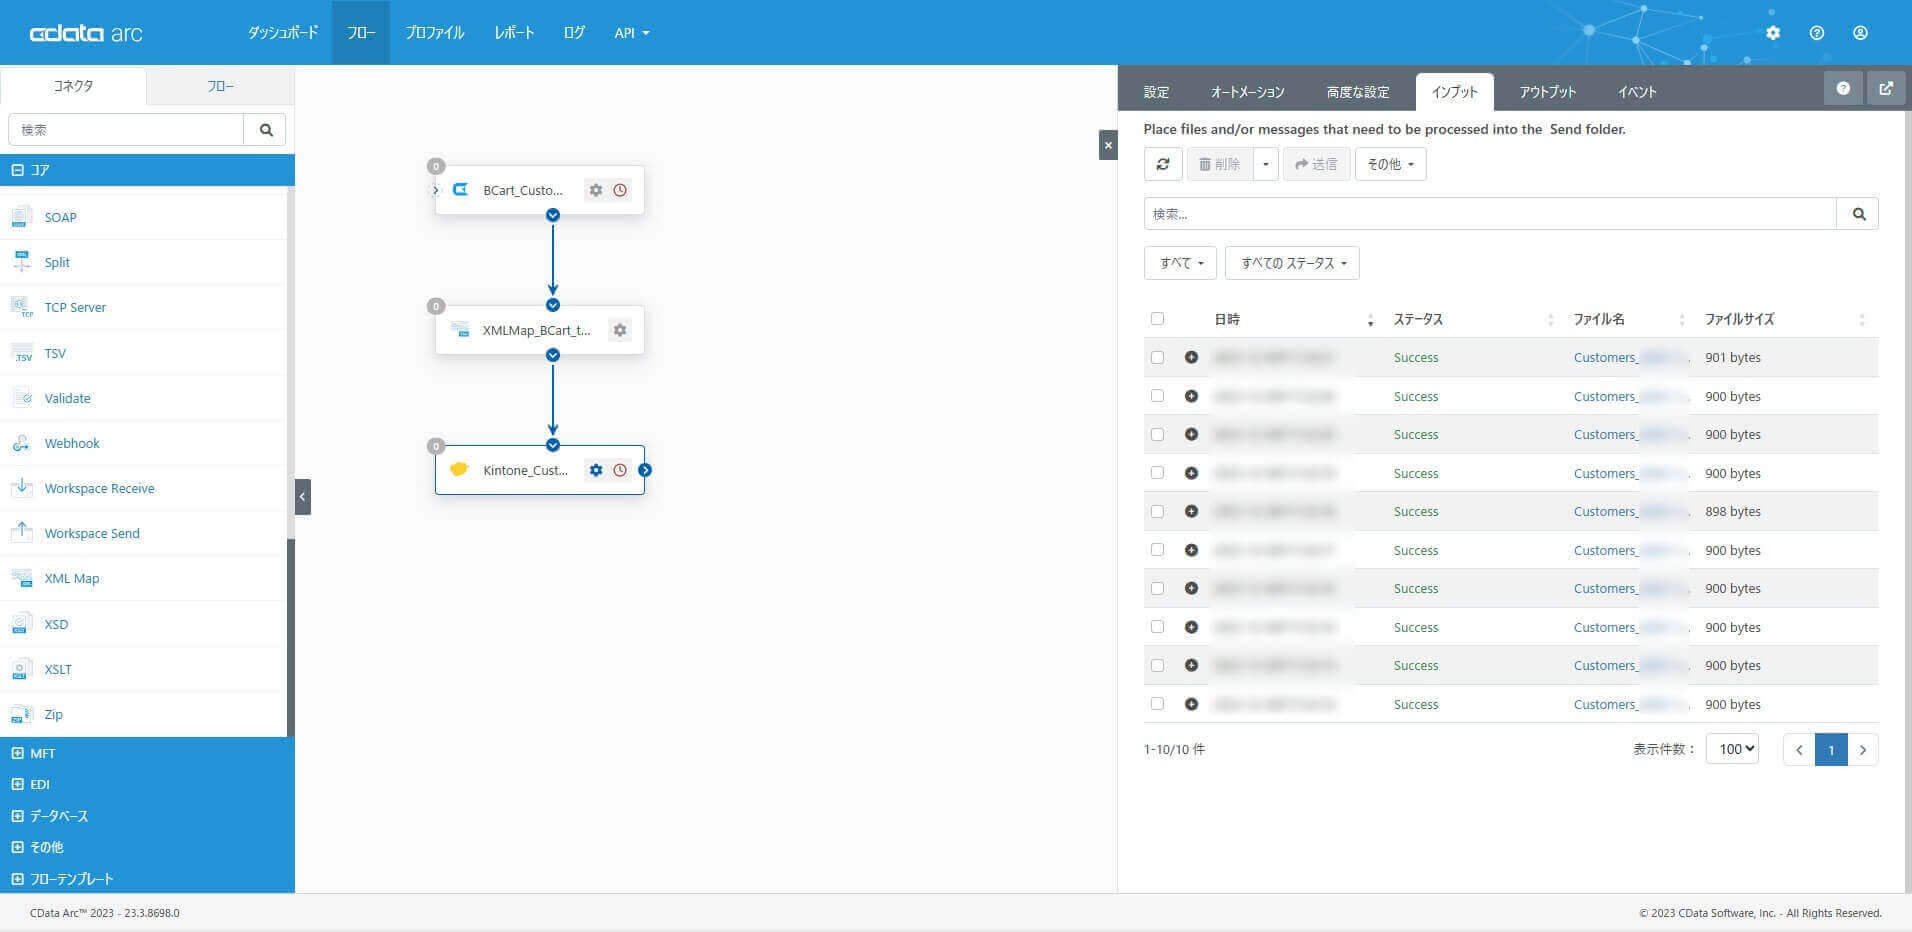The image size is (1912, 932).
Task: Switch to the オートメーション tab
Action: (x=1248, y=92)
